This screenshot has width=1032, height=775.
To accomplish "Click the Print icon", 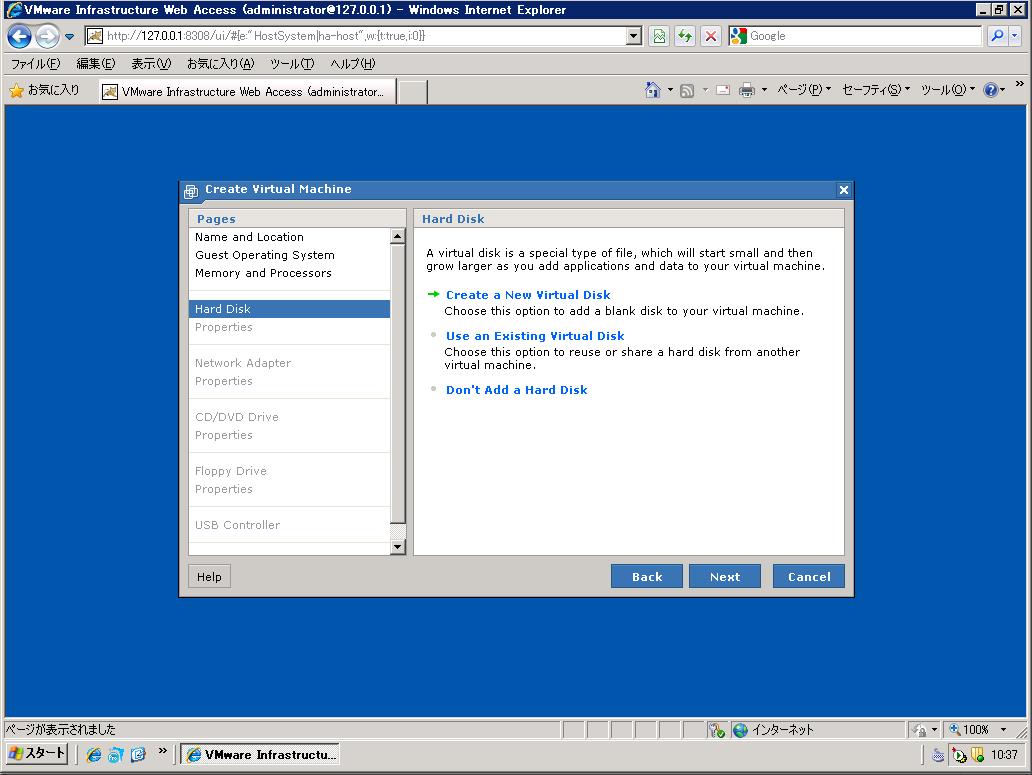I will point(746,90).
